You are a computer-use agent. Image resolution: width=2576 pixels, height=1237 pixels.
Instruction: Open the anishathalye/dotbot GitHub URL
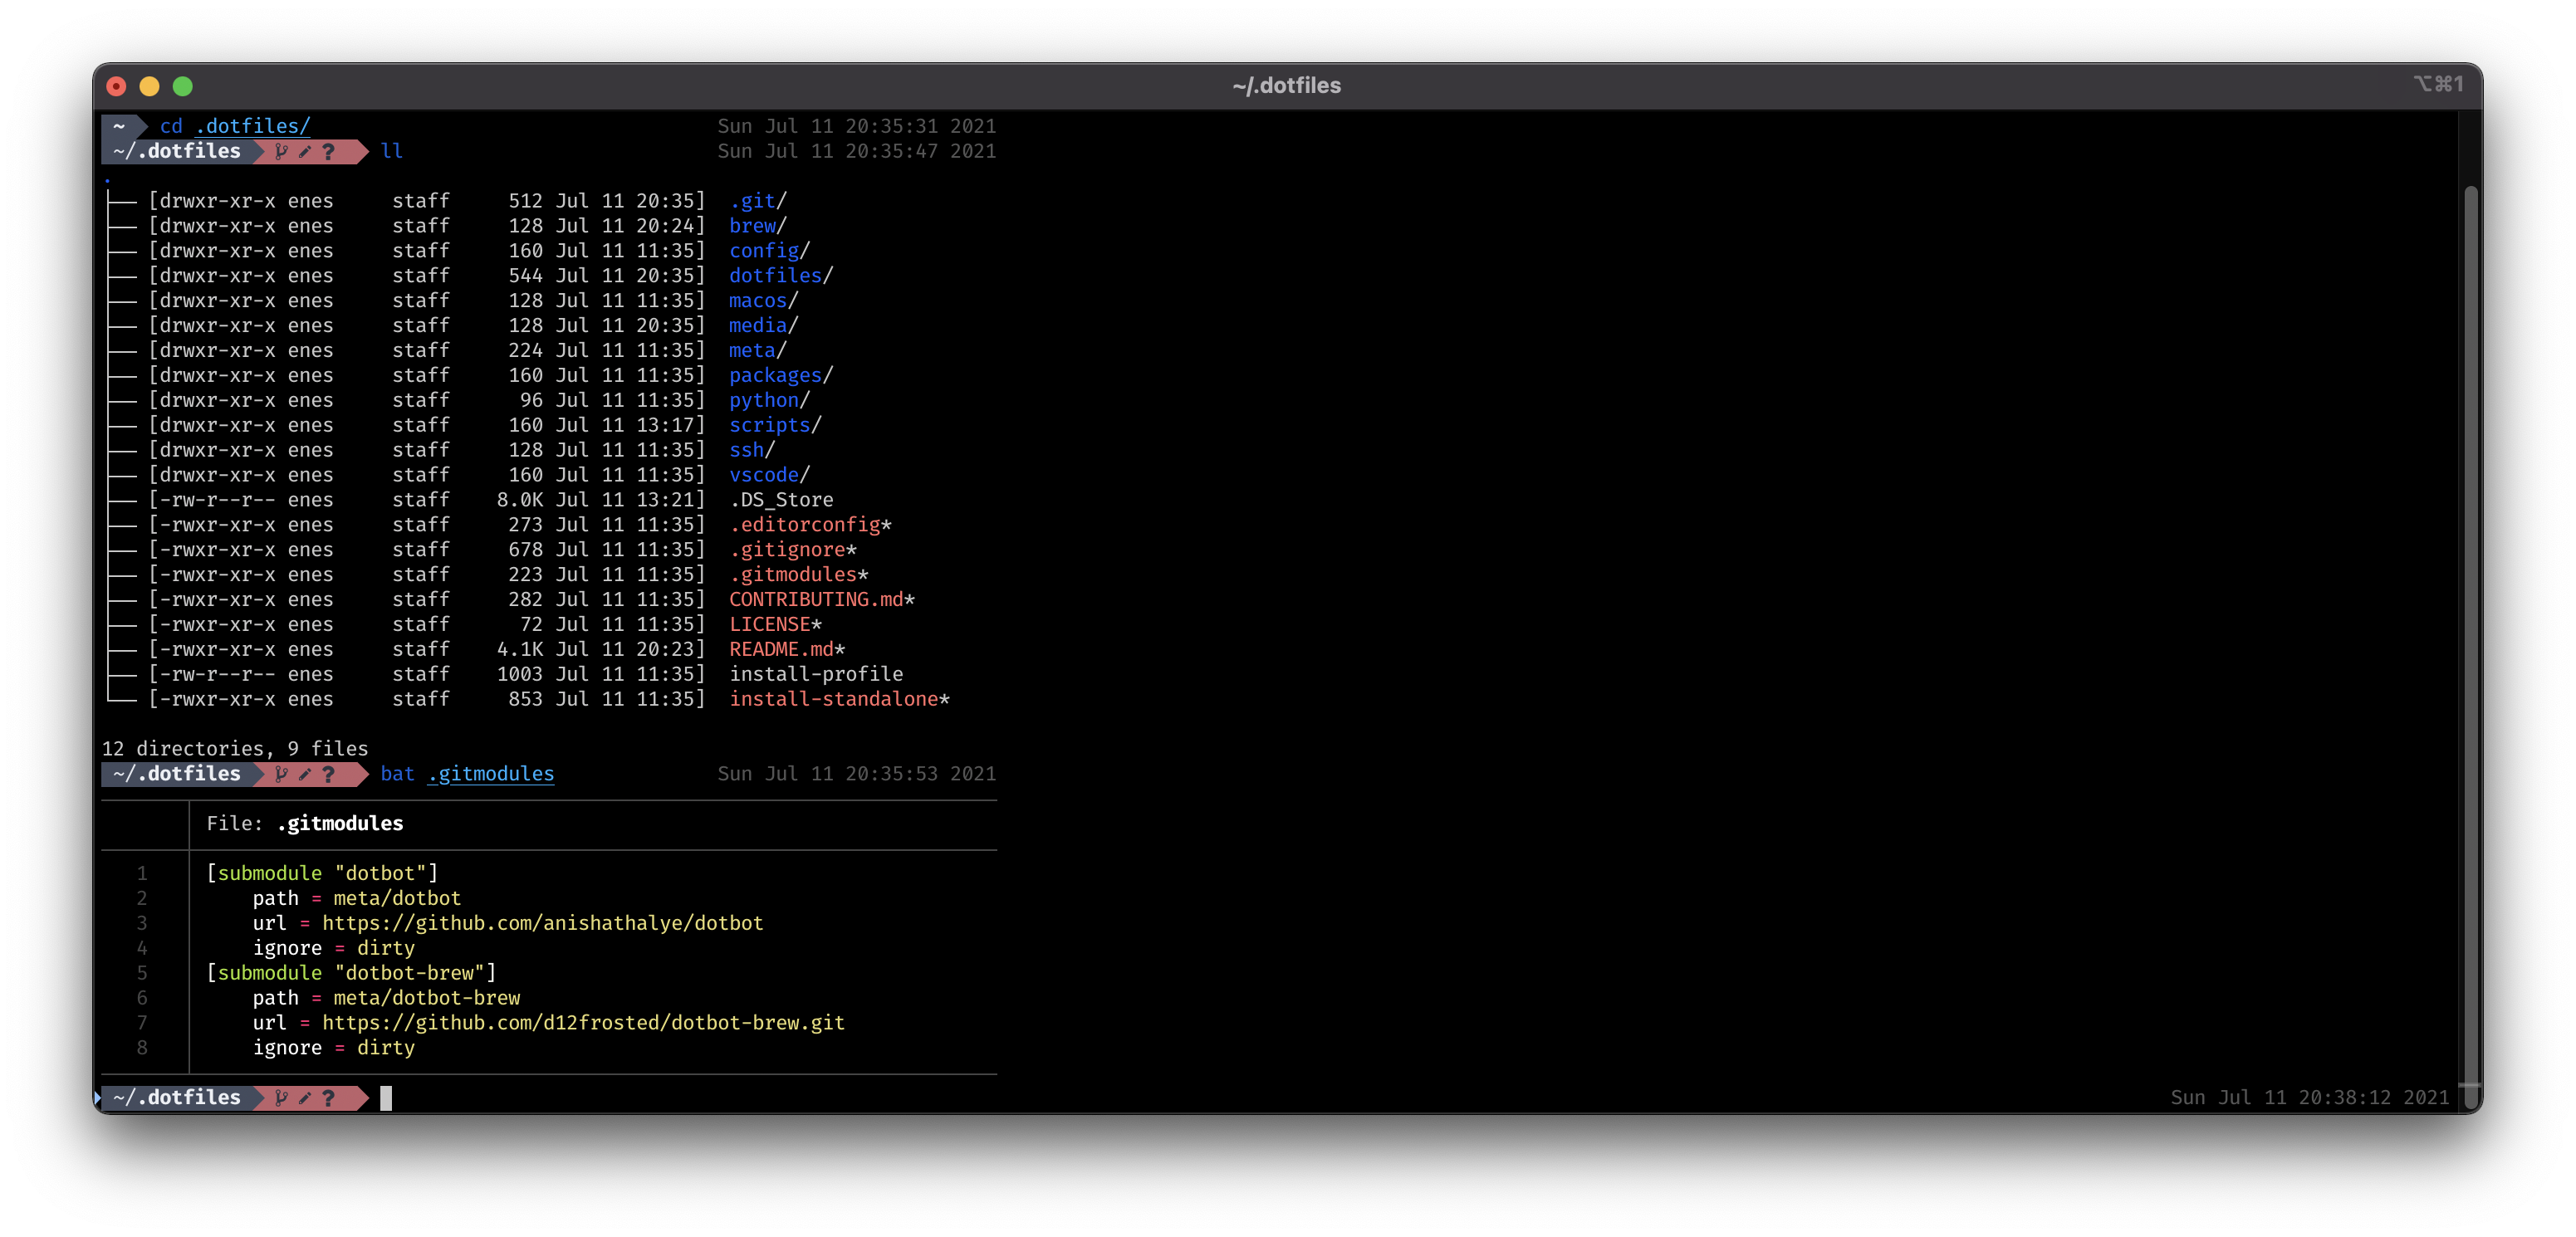pos(542,923)
